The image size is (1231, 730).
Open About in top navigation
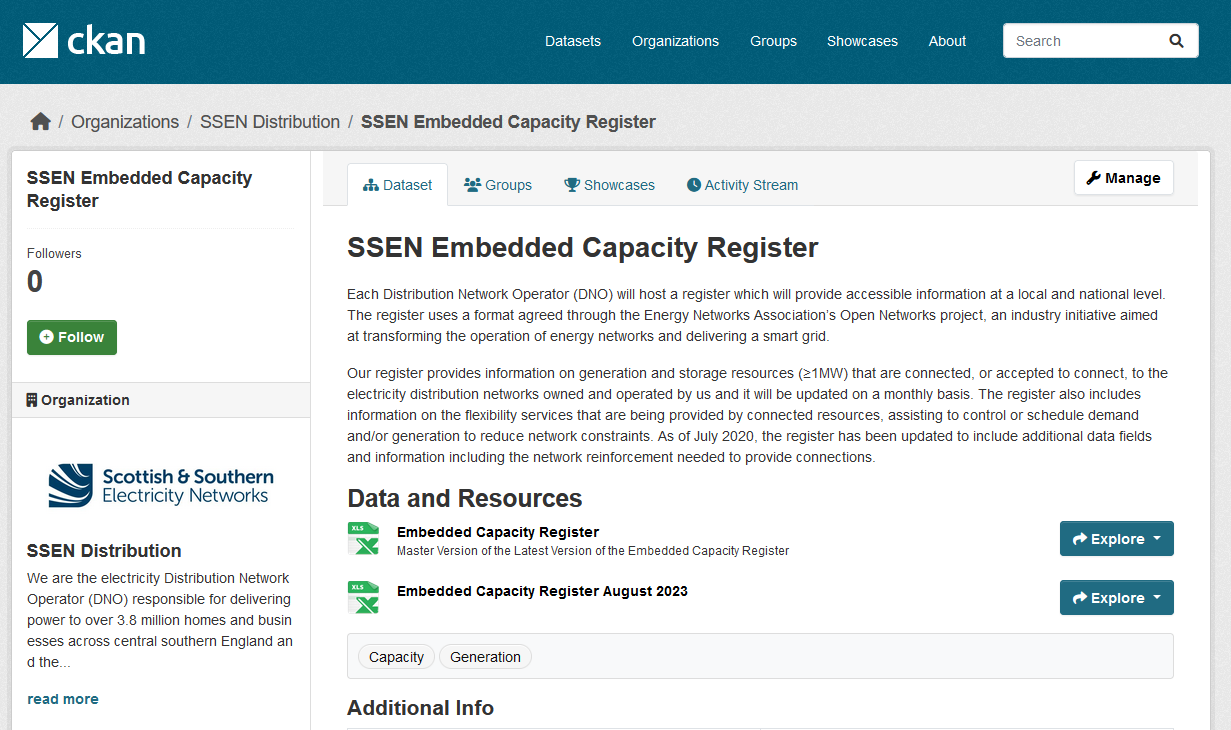point(947,41)
